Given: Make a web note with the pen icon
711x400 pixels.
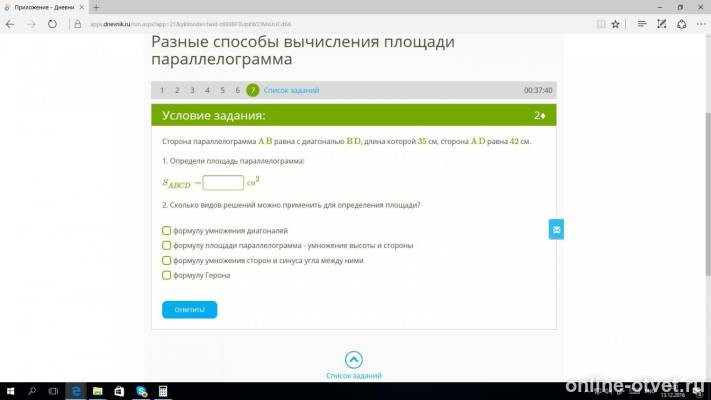Looking at the screenshot, I should (x=662, y=24).
